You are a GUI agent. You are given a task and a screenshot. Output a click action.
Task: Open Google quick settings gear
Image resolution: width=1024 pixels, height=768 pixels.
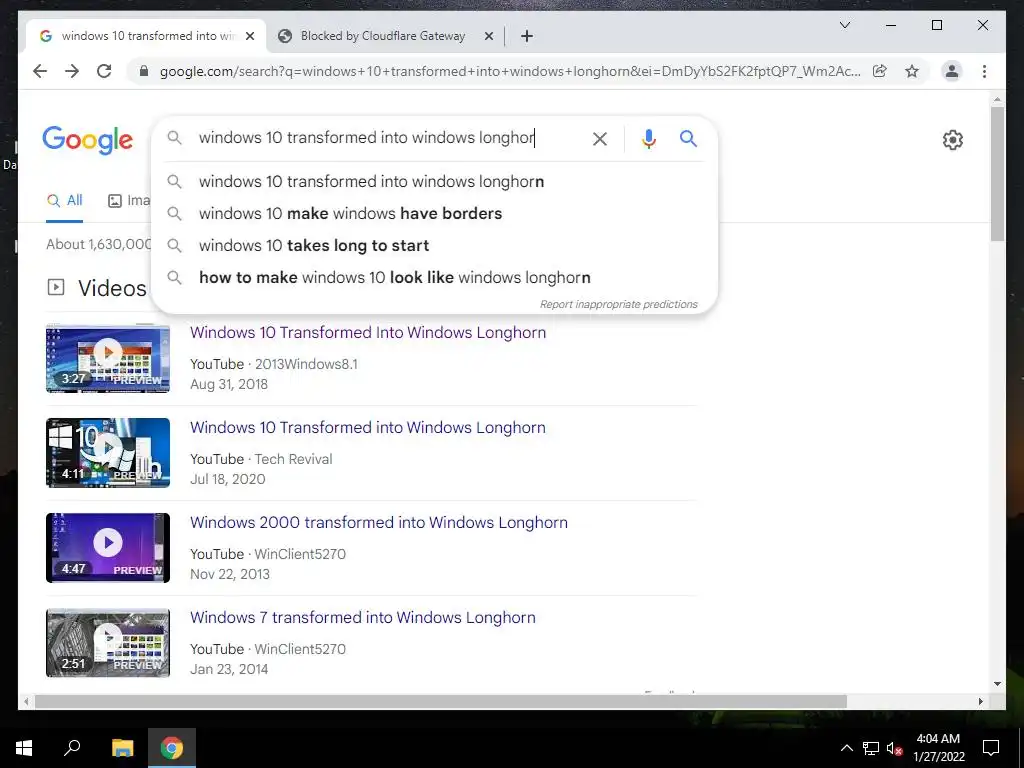(x=953, y=140)
